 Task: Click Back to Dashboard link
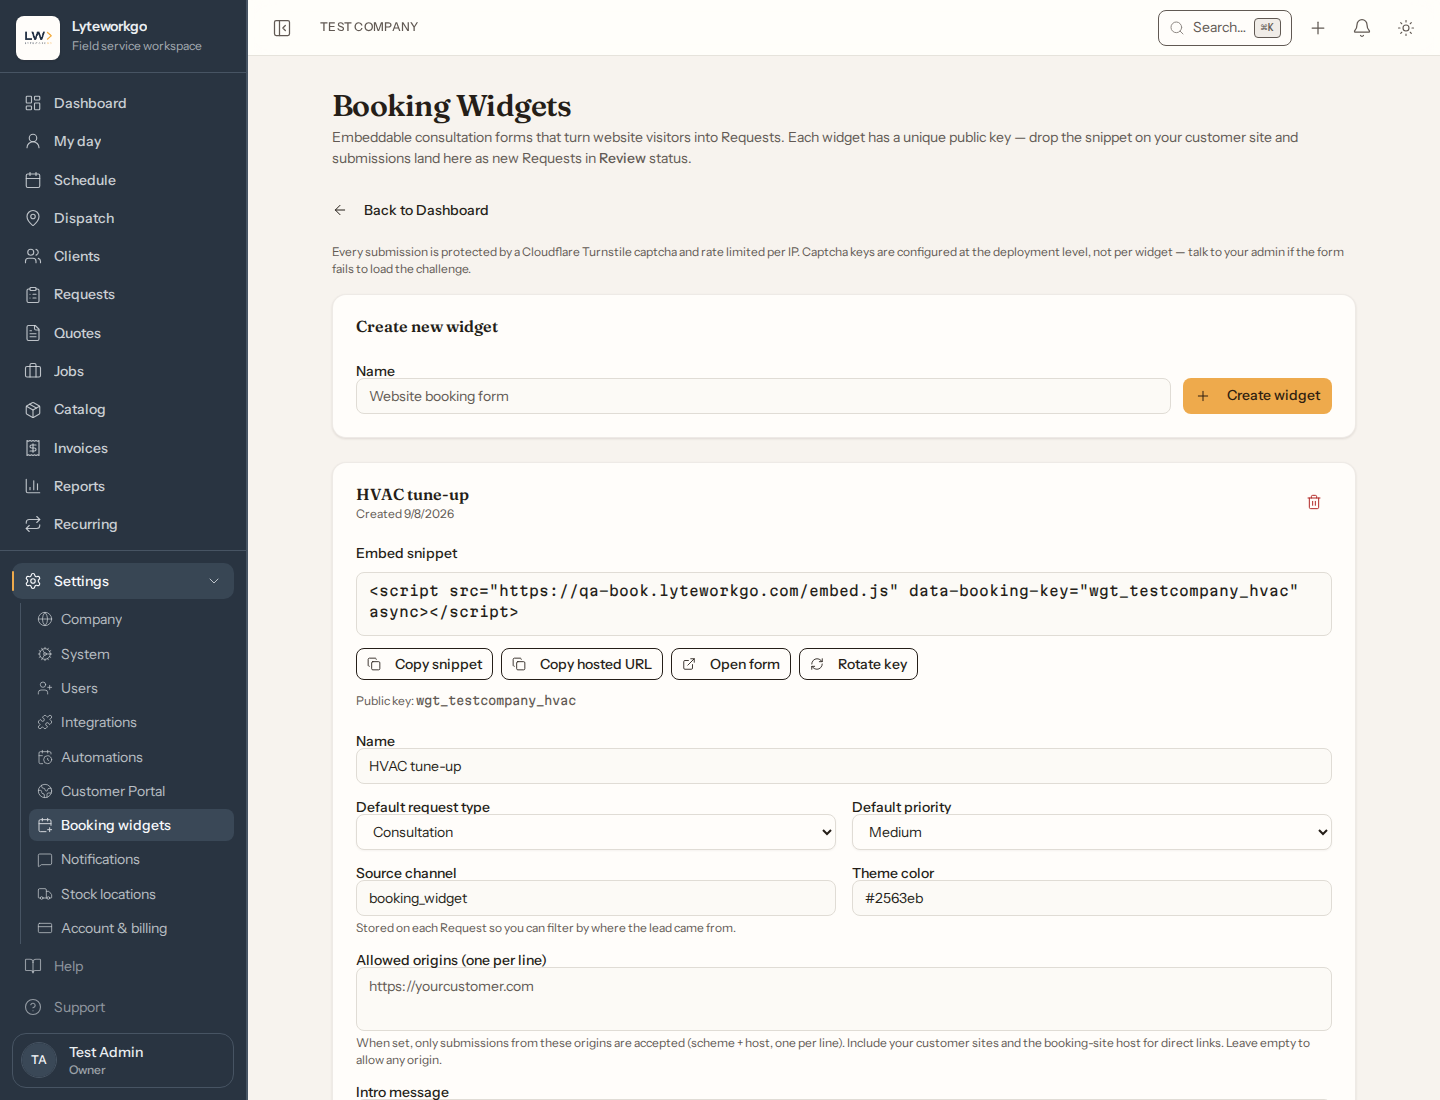click(426, 210)
